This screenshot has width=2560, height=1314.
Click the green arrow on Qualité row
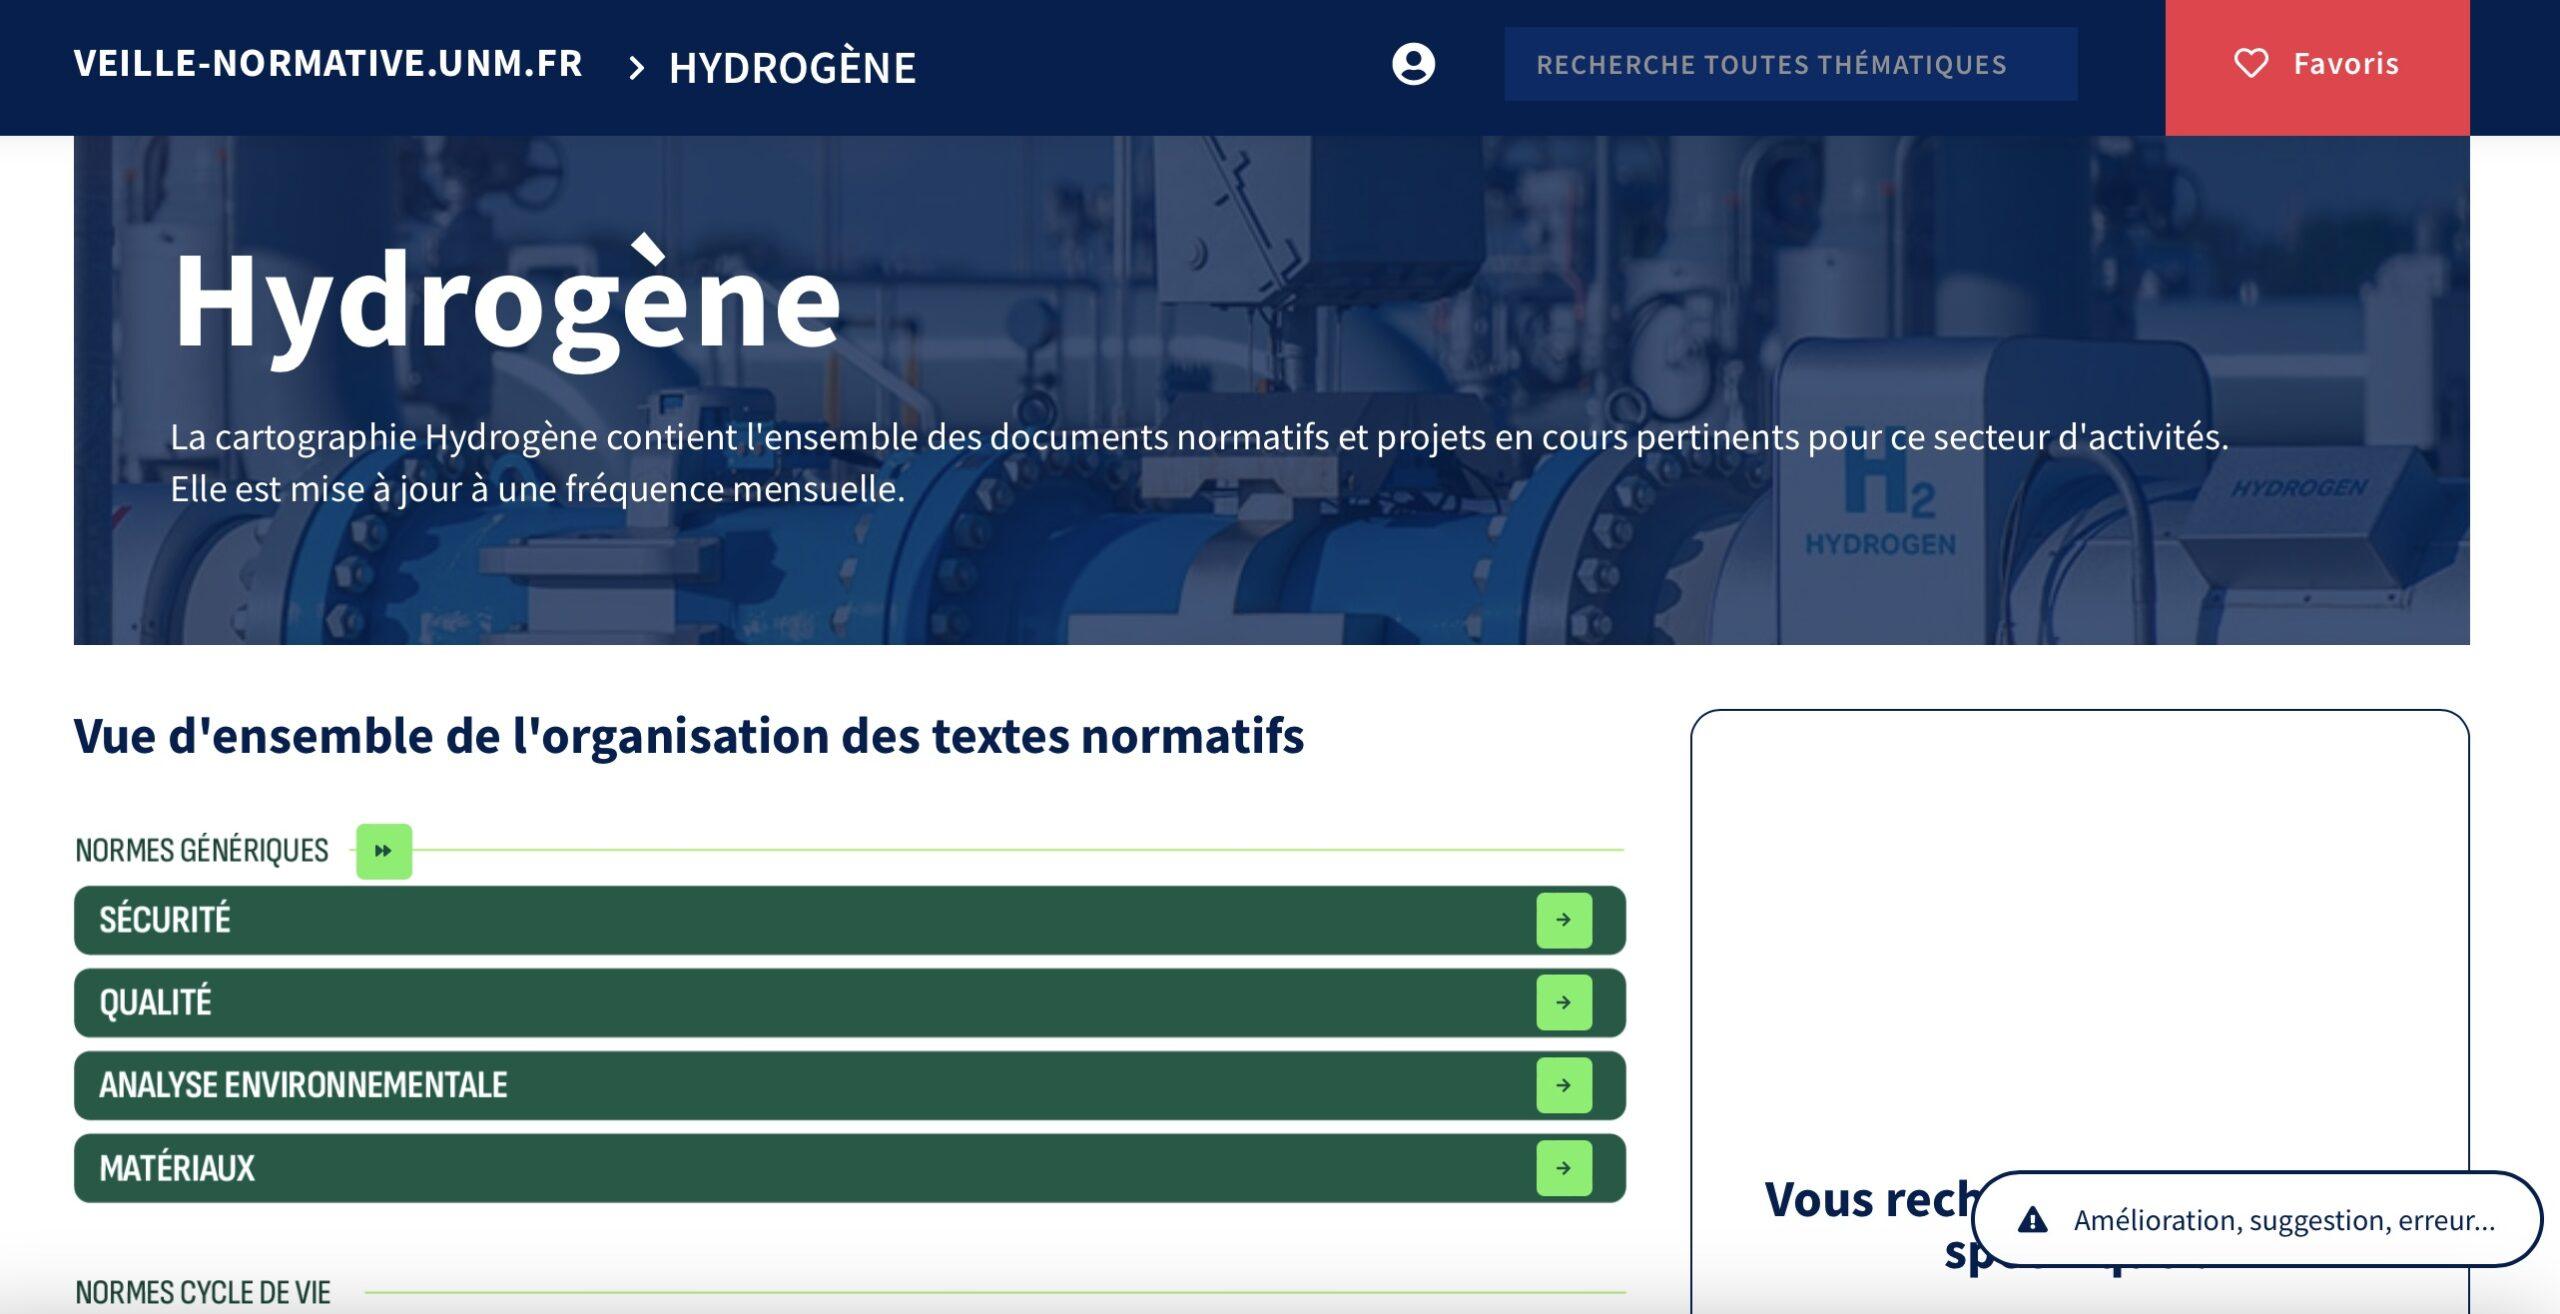[x=1563, y=1002]
